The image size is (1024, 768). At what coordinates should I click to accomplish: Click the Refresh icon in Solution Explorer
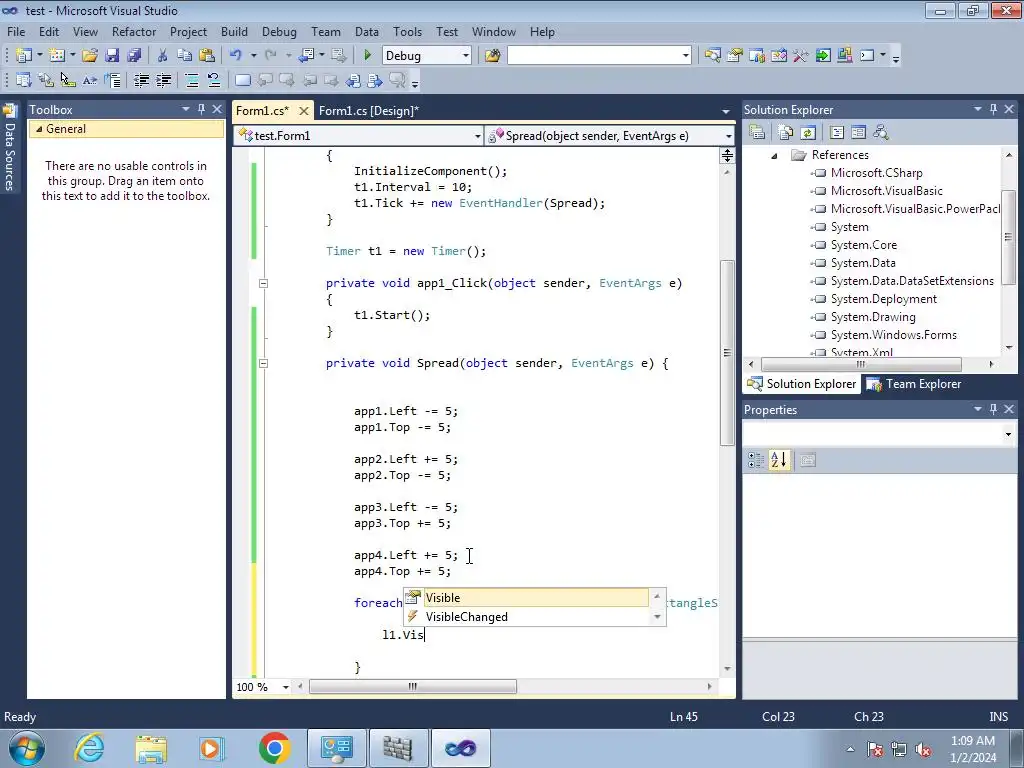click(x=808, y=133)
